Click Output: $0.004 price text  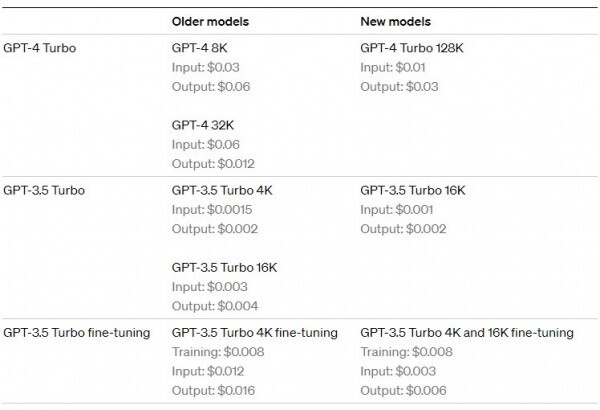click(x=215, y=306)
